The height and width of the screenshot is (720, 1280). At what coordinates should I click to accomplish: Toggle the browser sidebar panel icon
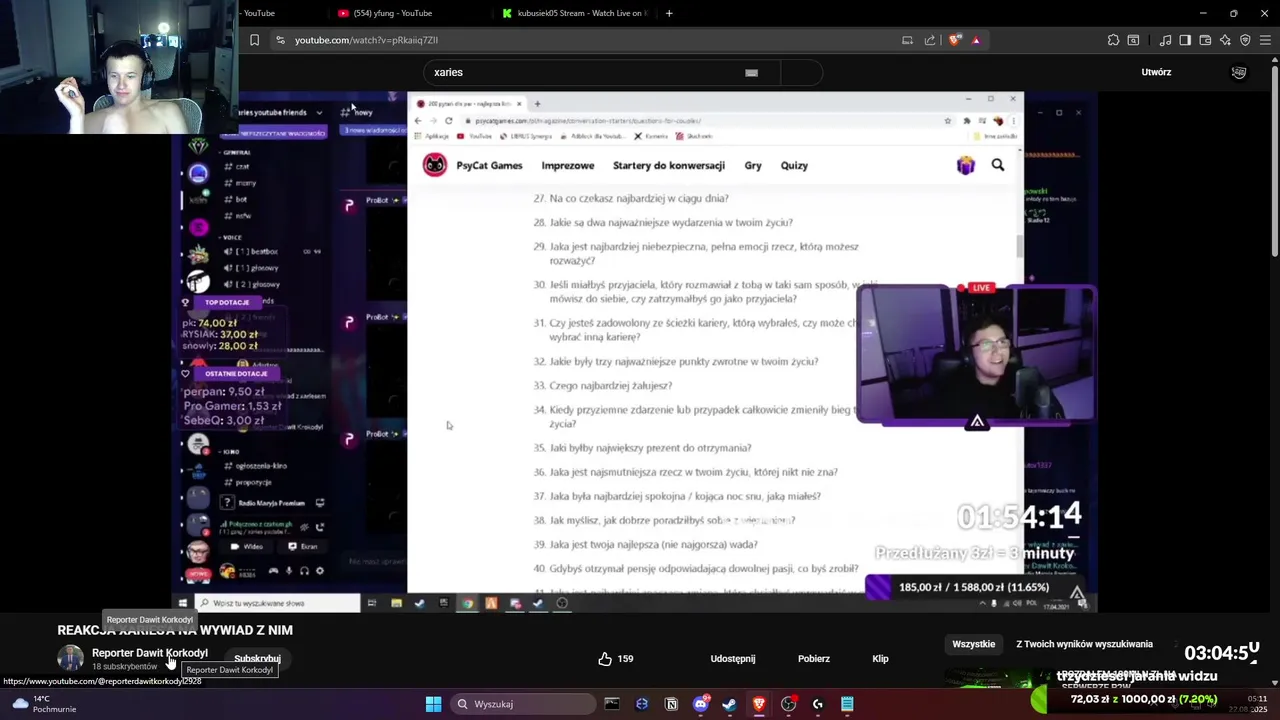(1185, 40)
